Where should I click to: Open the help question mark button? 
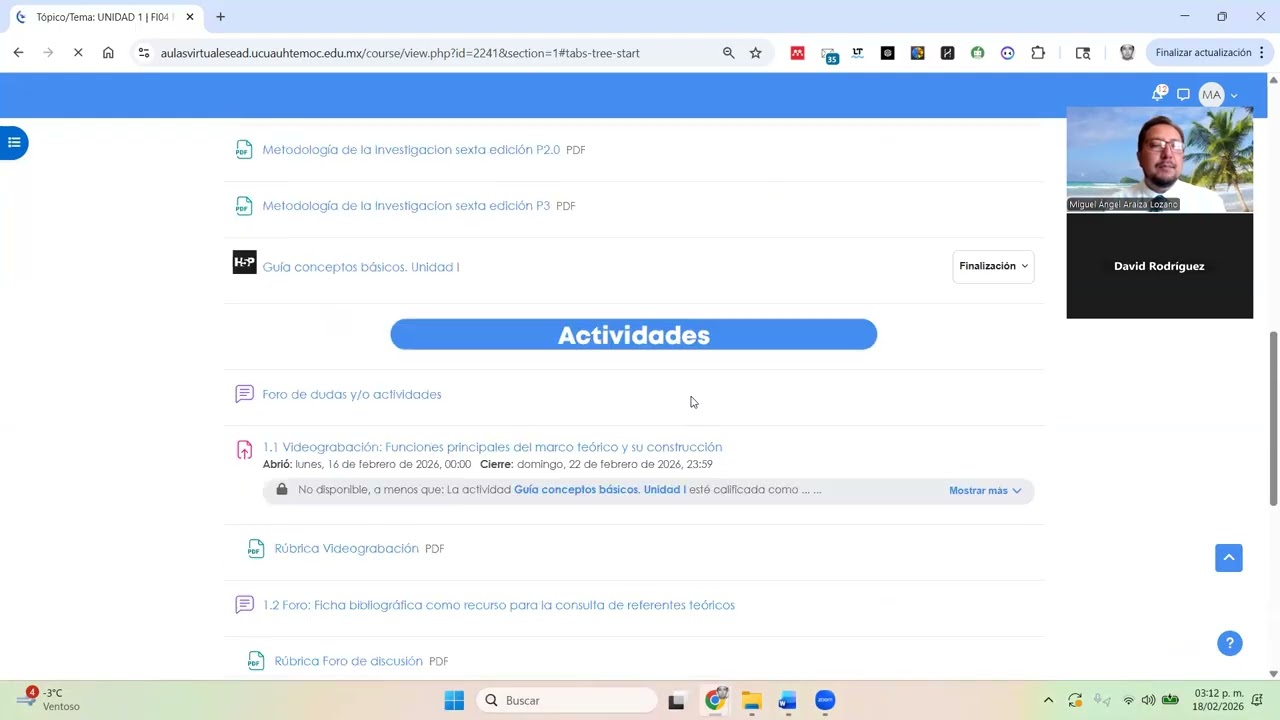1230,643
